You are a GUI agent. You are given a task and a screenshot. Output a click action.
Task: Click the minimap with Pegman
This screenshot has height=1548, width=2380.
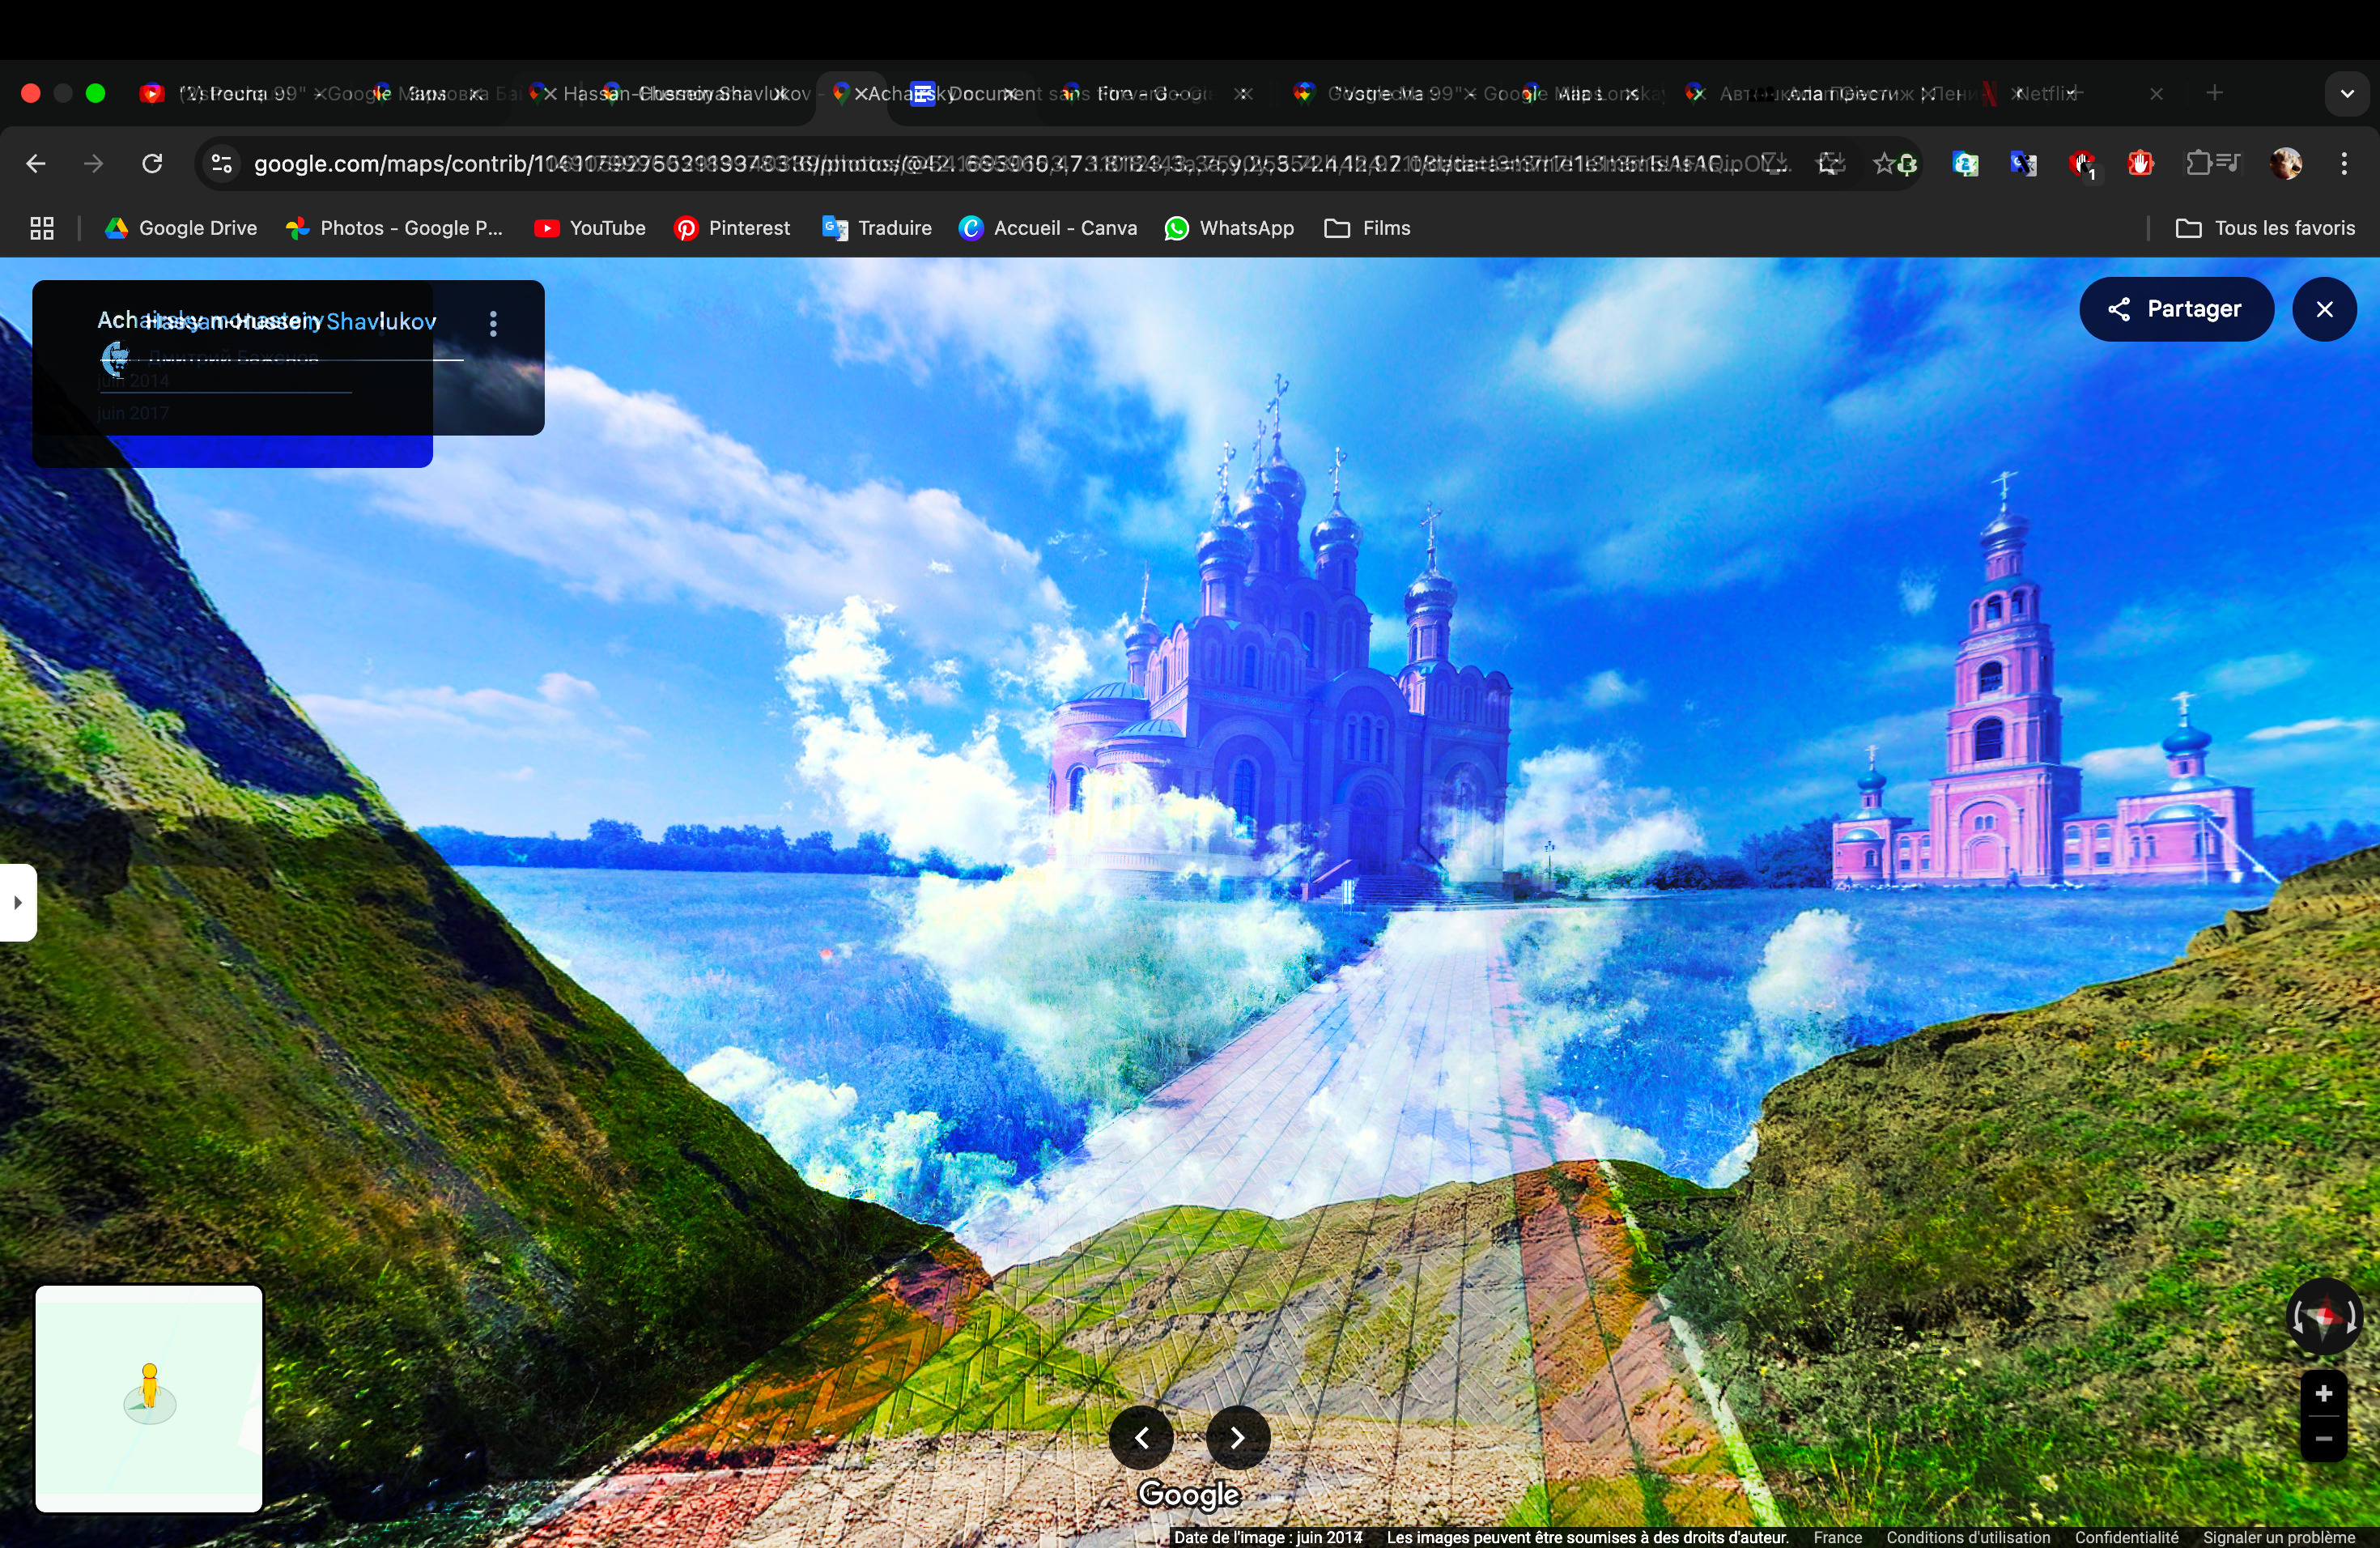(149, 1399)
